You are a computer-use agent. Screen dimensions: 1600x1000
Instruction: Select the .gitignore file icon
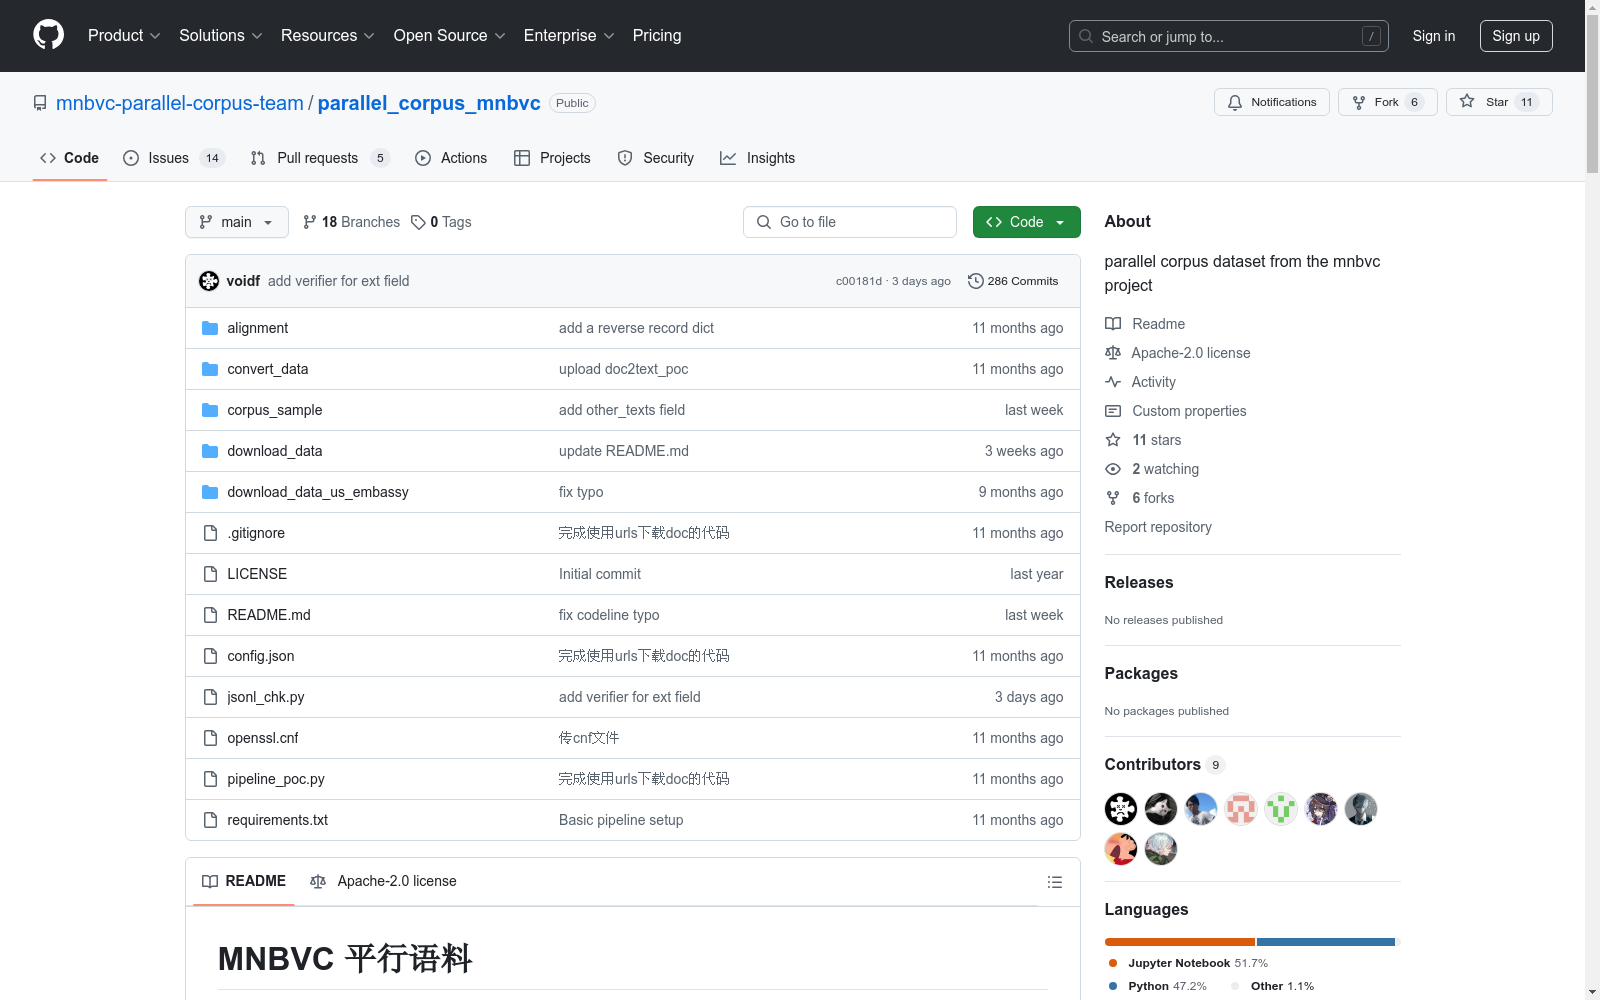(210, 533)
